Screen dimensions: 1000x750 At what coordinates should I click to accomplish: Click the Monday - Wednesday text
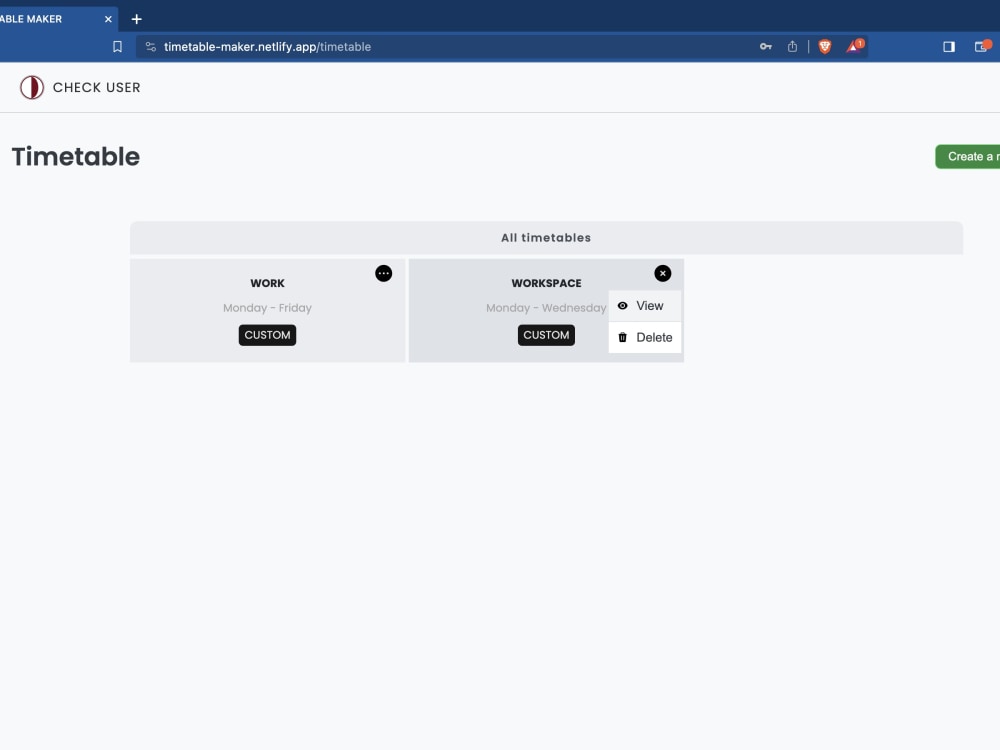click(x=546, y=308)
